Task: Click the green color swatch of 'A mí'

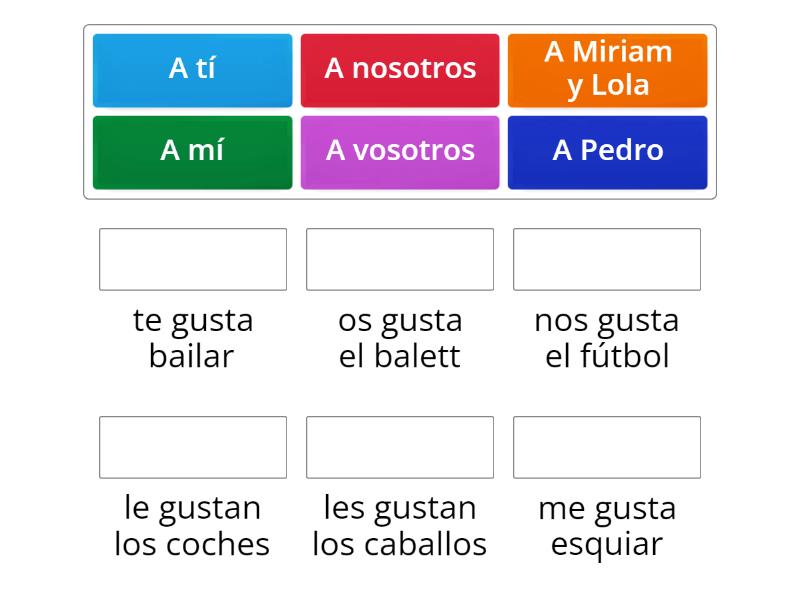Action: tap(192, 151)
